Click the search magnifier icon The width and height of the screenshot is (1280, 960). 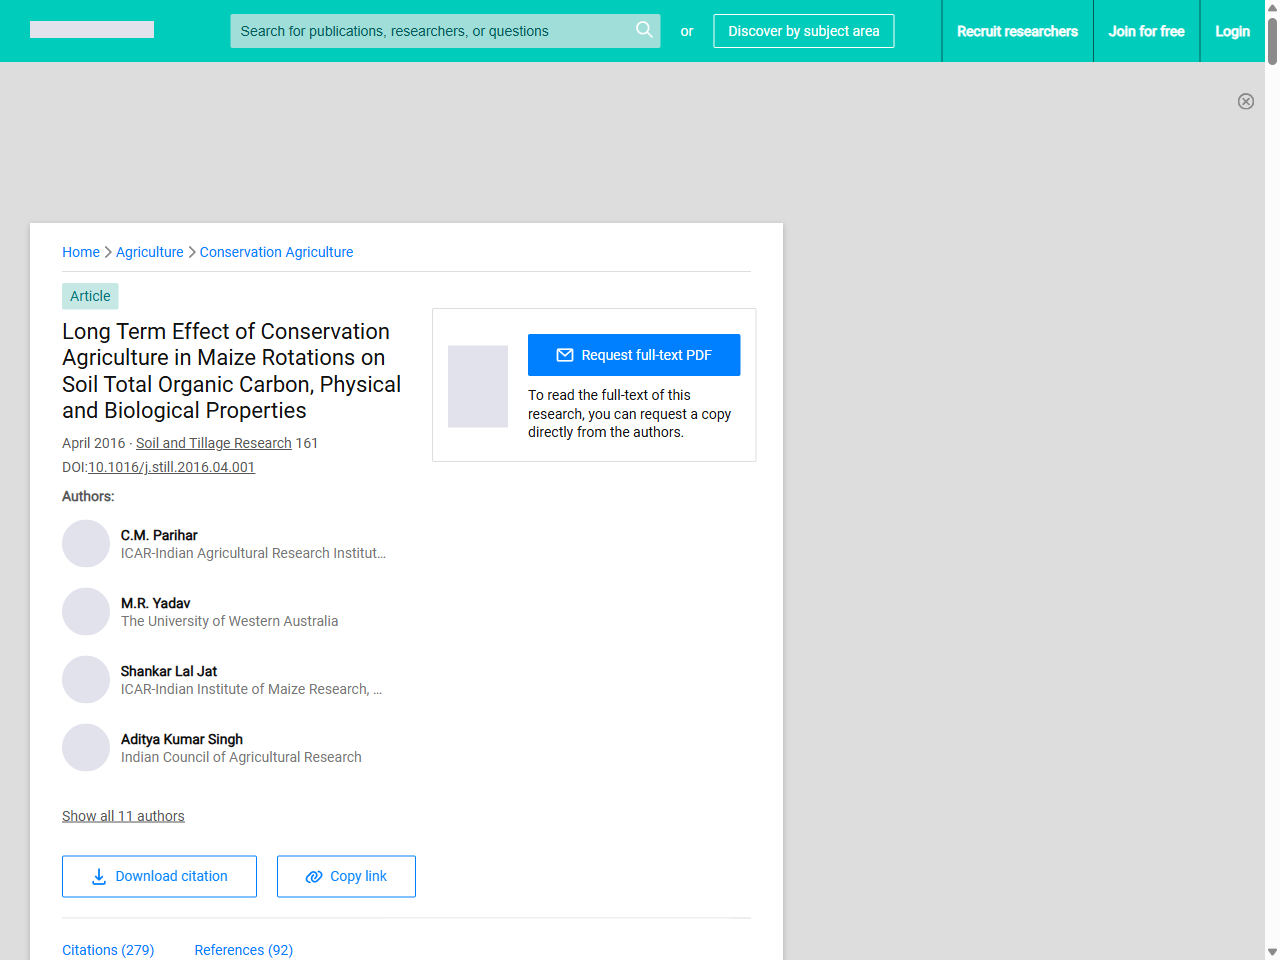pyautogui.click(x=644, y=30)
